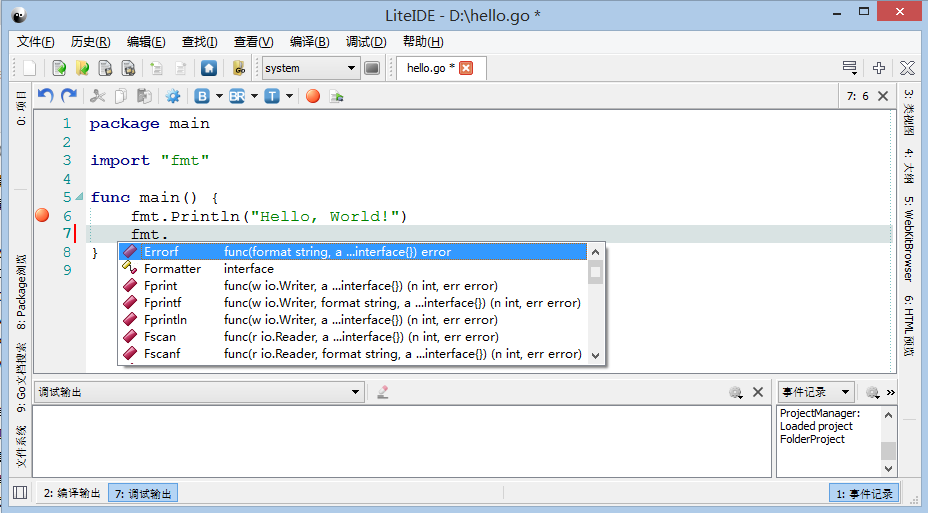Screen dimensions: 928x513
Task: Open the 帮助(H) menu
Action: pyautogui.click(x=423, y=41)
